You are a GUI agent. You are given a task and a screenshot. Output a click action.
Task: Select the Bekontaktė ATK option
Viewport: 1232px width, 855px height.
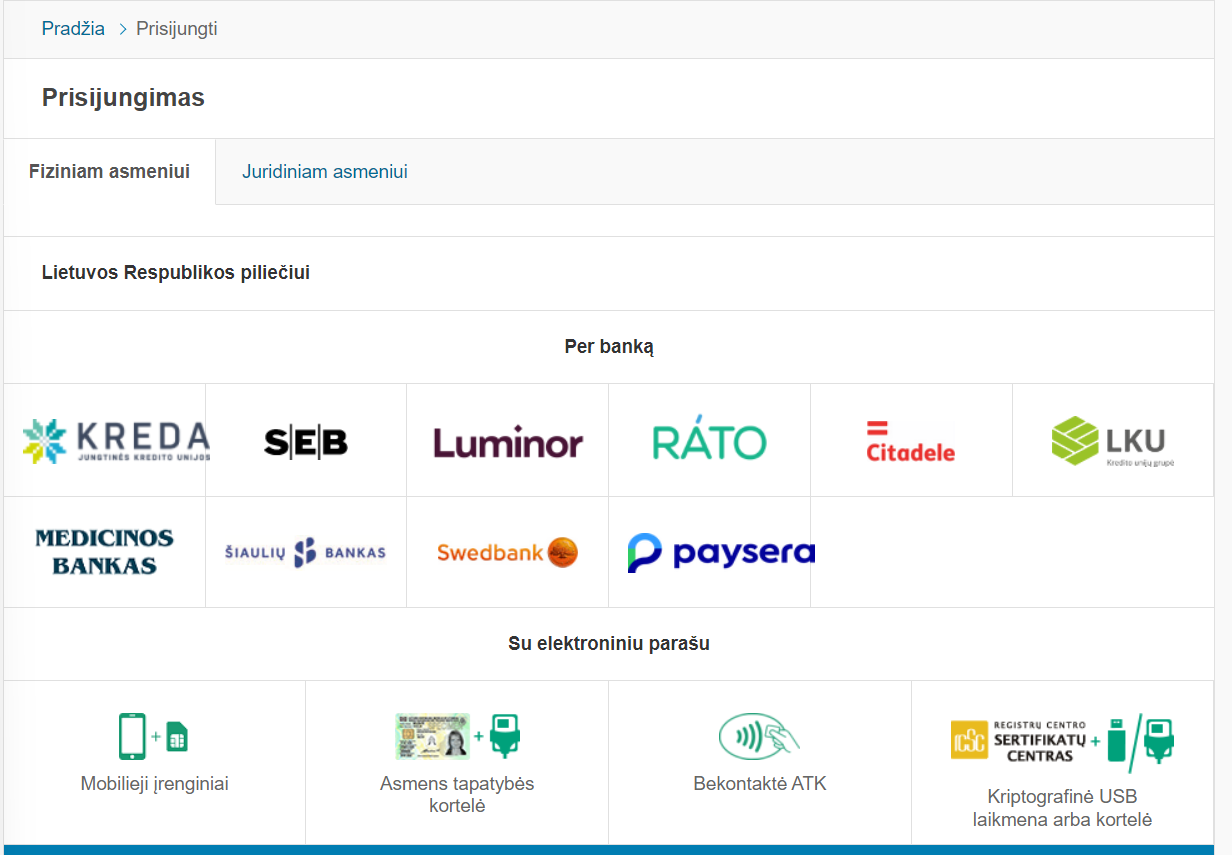(760, 784)
